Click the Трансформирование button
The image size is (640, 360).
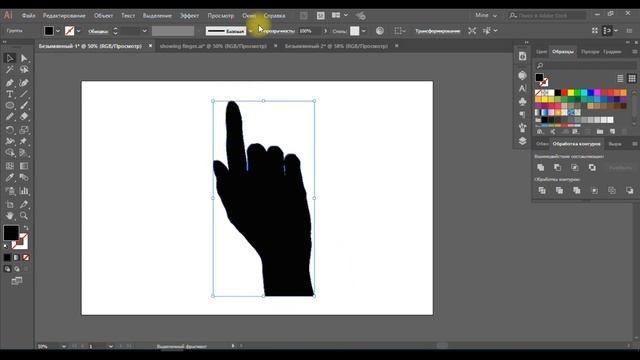tap(438, 31)
